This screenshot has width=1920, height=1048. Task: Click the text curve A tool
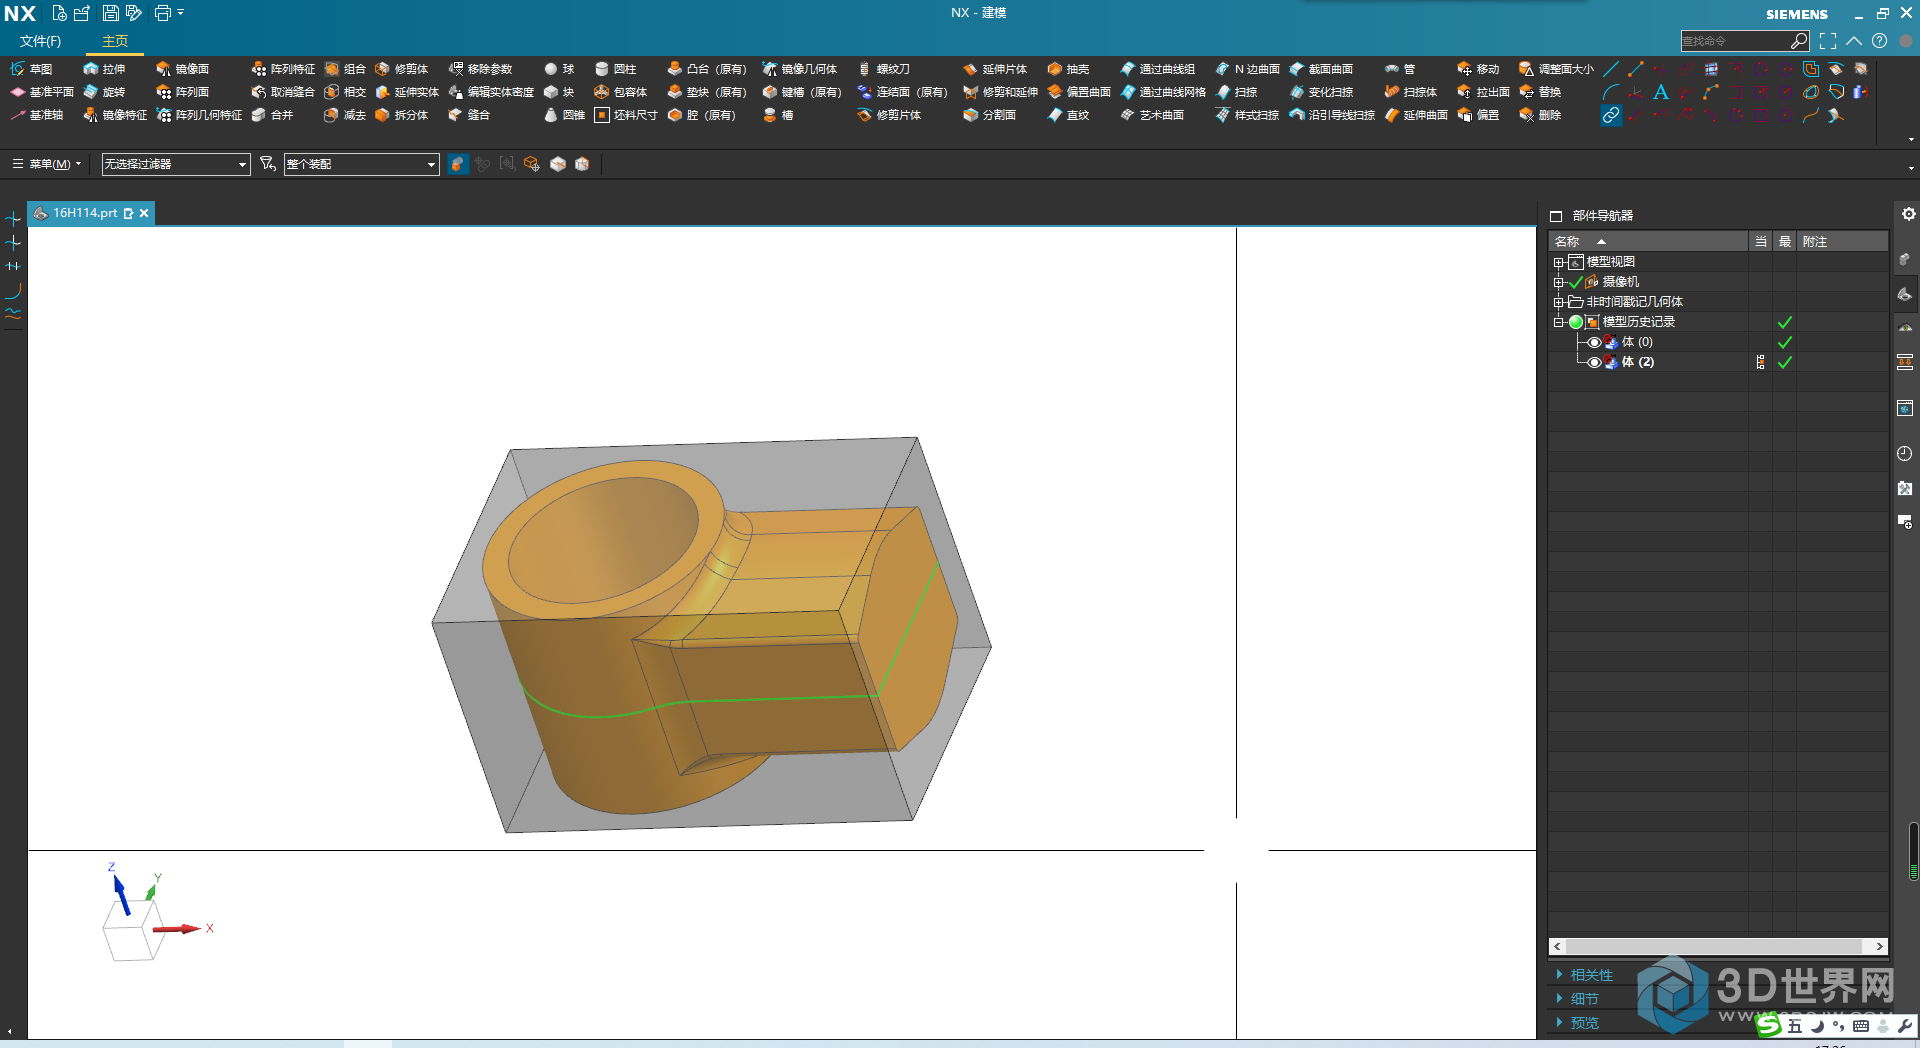1661,92
